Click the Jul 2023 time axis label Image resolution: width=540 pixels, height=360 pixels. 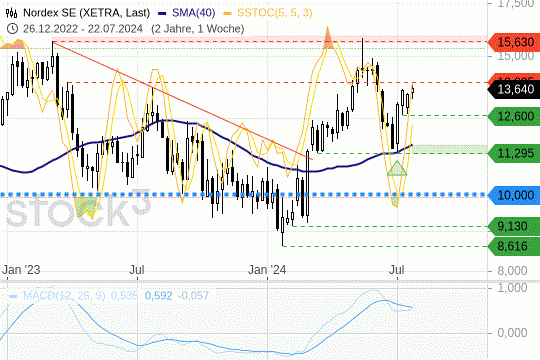pos(137,269)
